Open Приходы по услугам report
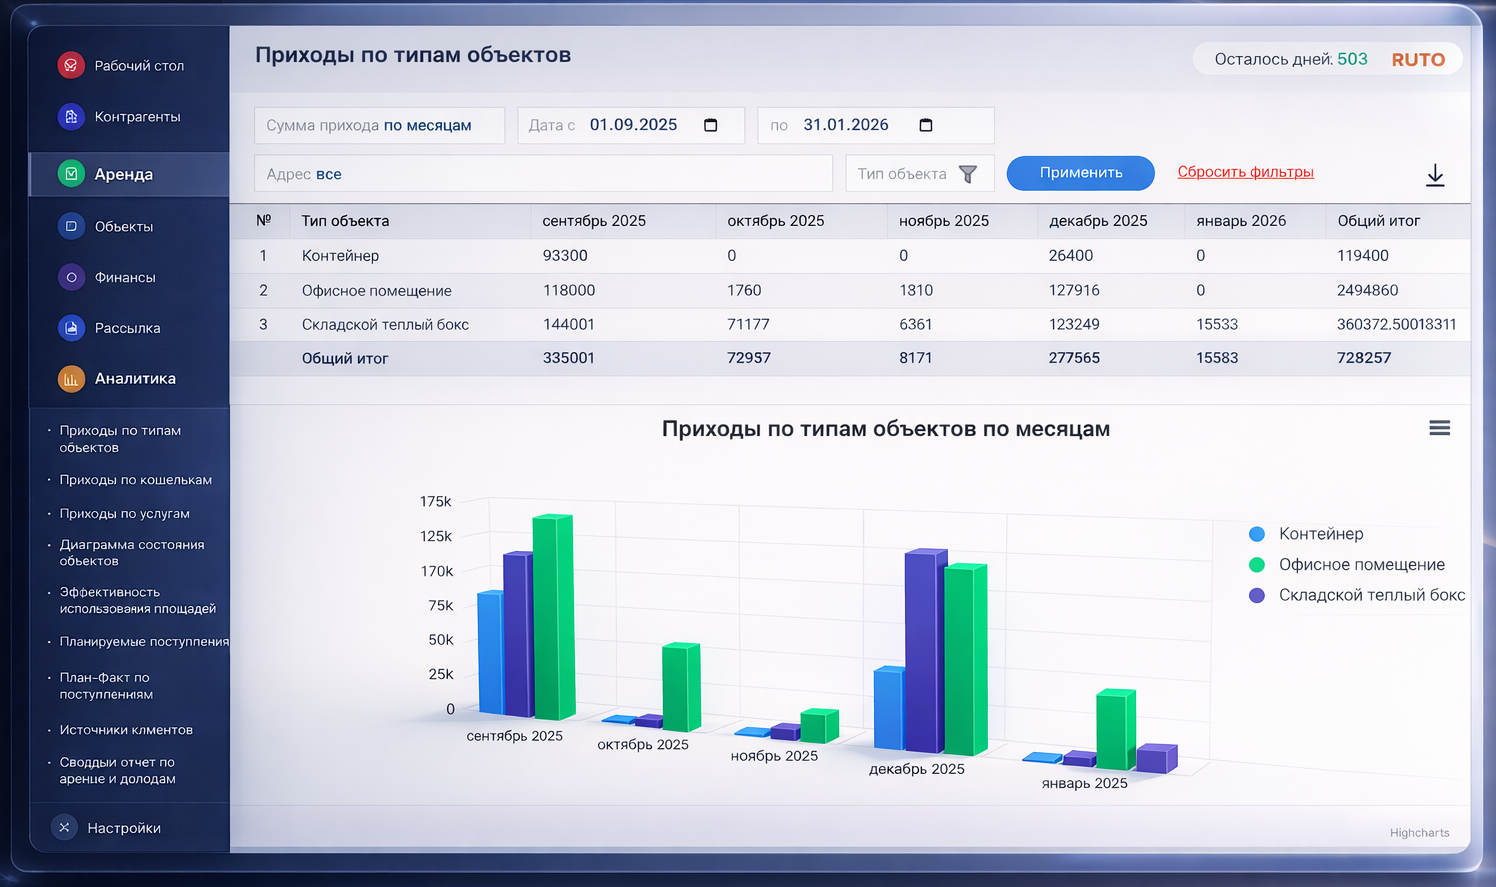This screenshot has height=887, width=1496. pyautogui.click(x=124, y=514)
